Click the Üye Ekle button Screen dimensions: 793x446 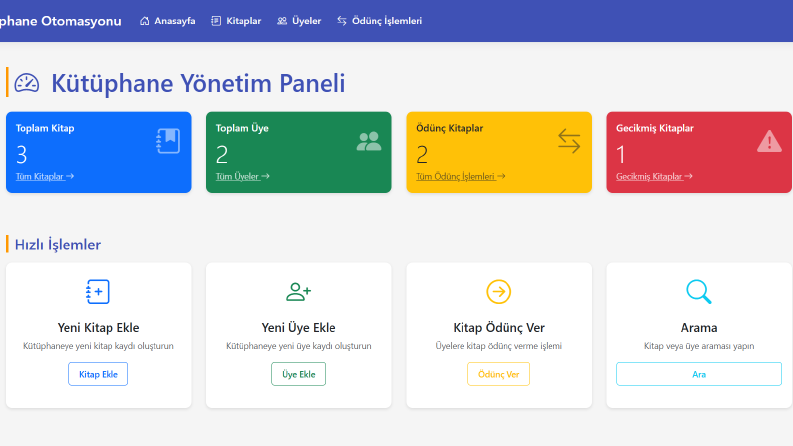pyautogui.click(x=298, y=374)
